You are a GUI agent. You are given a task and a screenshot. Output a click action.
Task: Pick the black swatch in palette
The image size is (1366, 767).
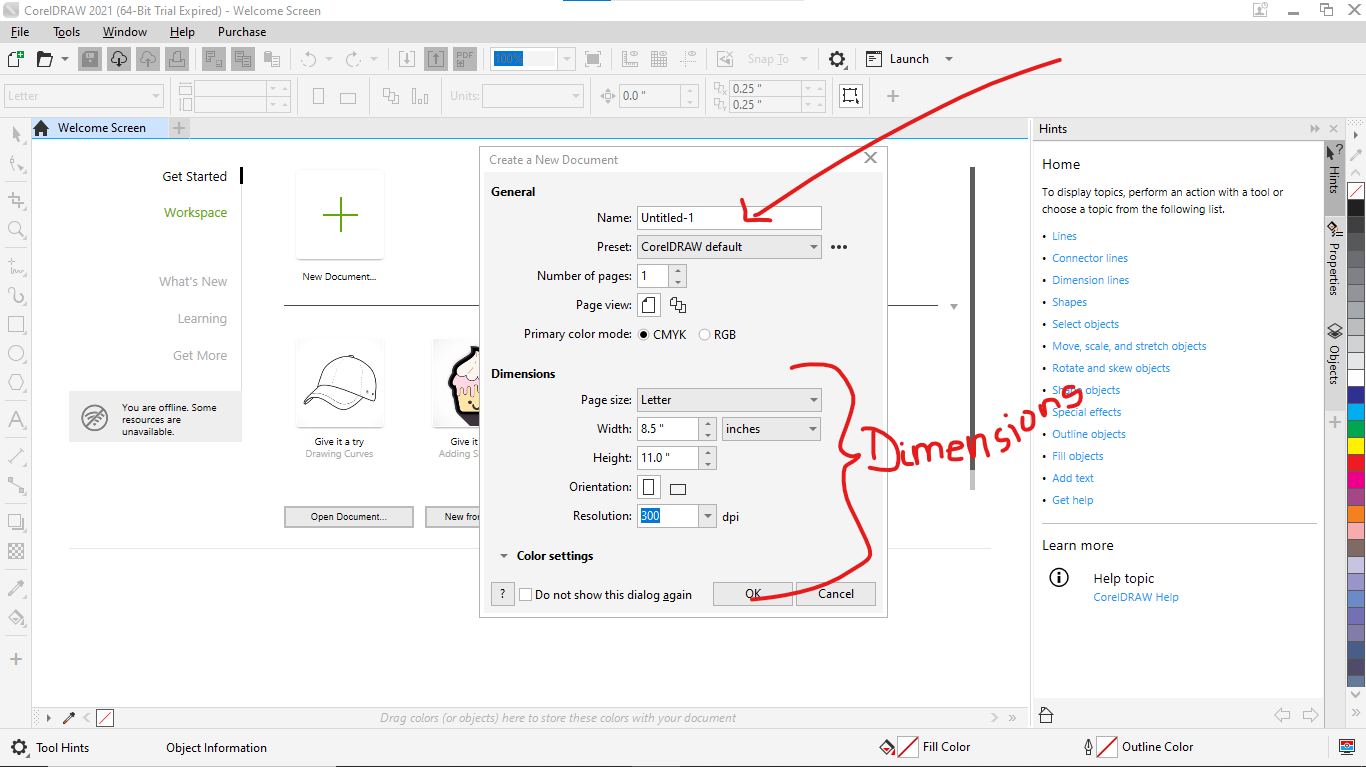tap(1356, 208)
